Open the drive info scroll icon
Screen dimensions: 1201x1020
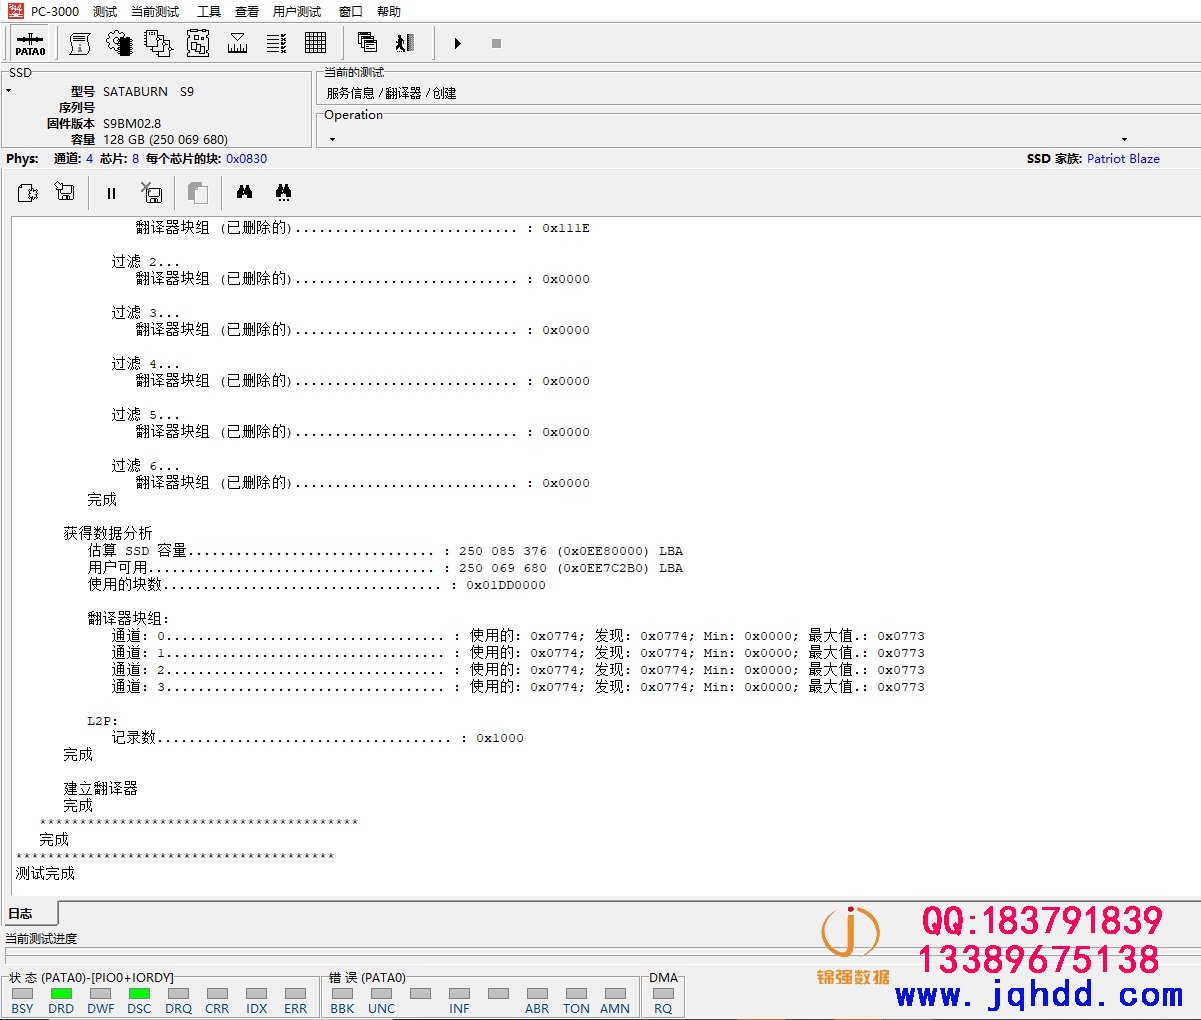point(80,43)
